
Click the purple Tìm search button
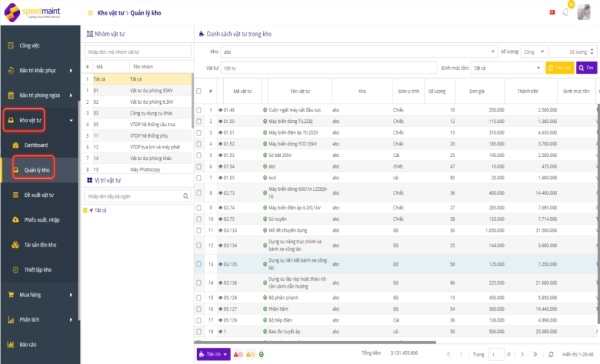pyautogui.click(x=587, y=68)
